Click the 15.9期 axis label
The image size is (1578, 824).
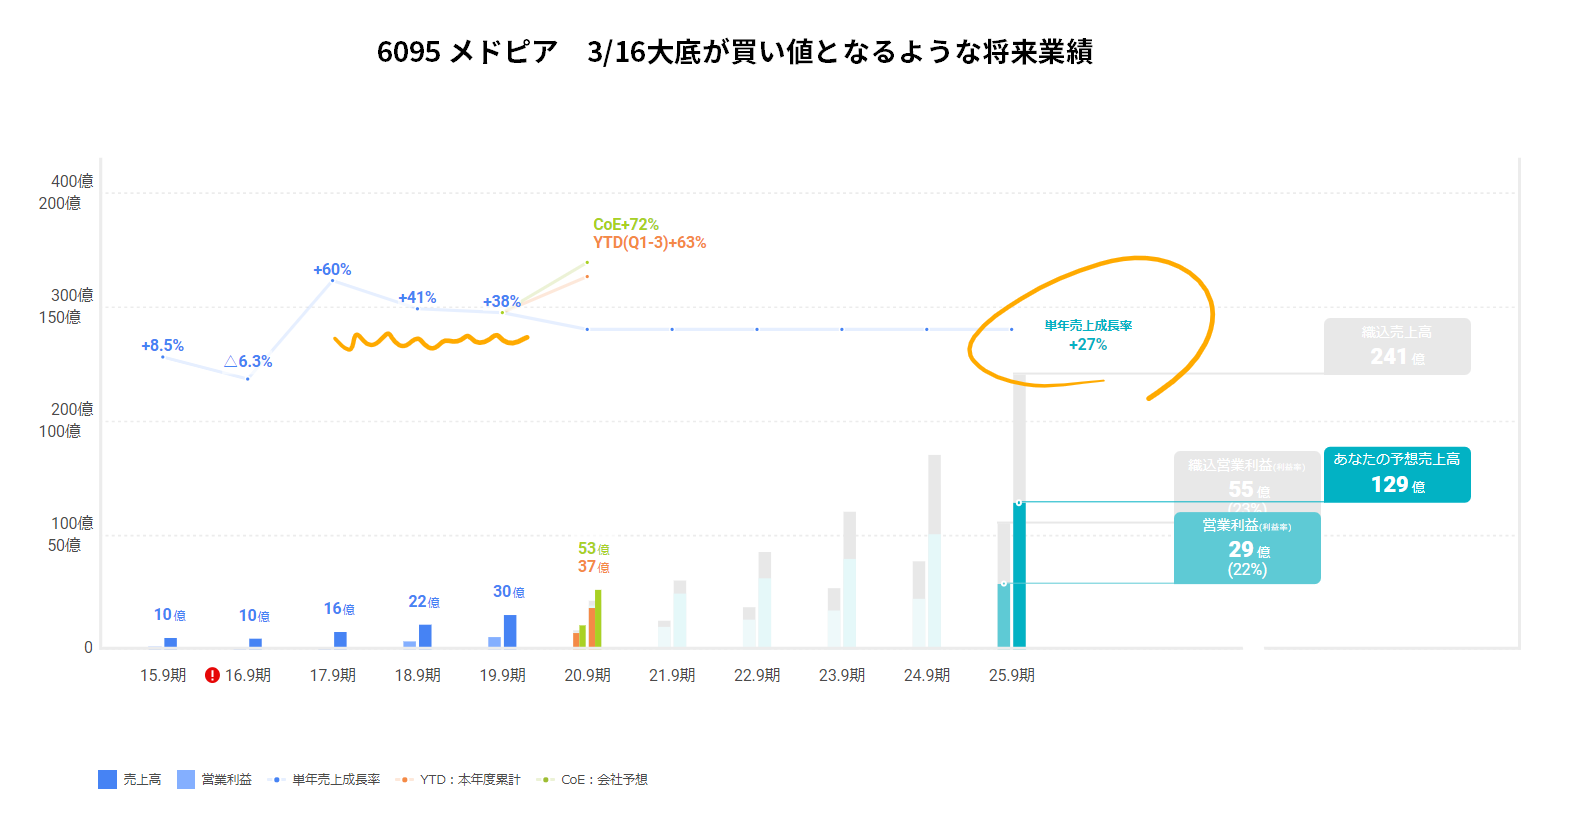coord(163,675)
